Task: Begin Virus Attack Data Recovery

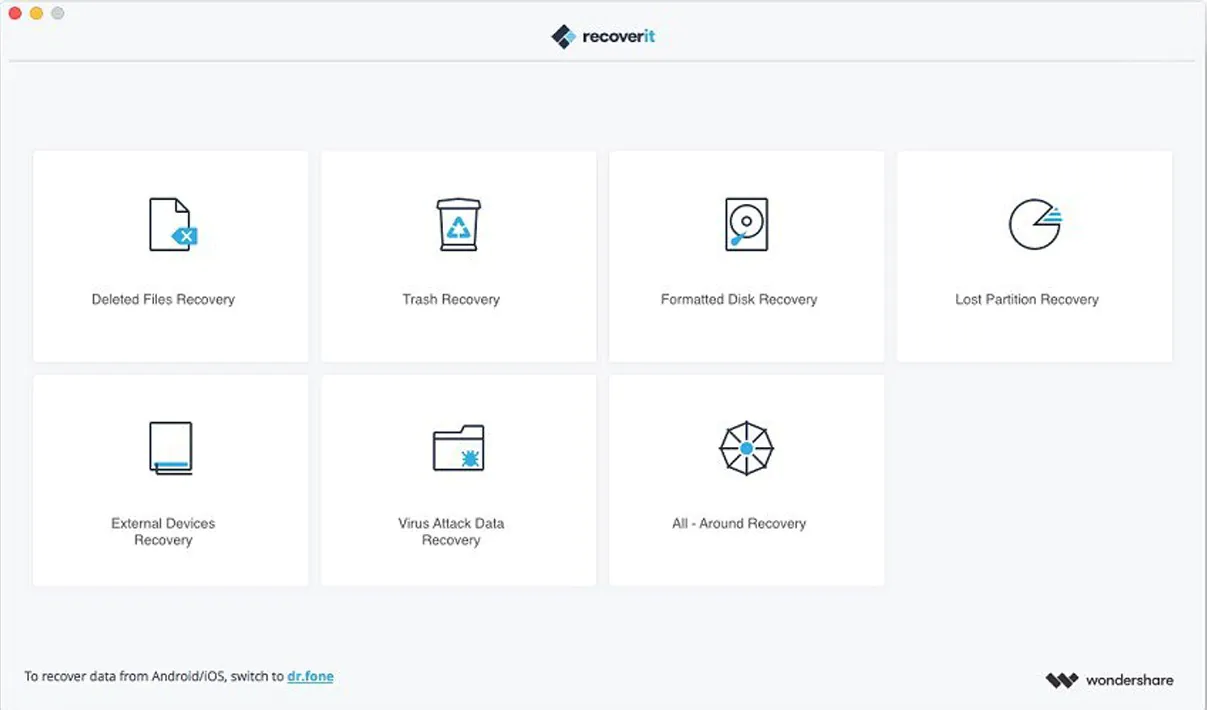Action: tap(457, 480)
